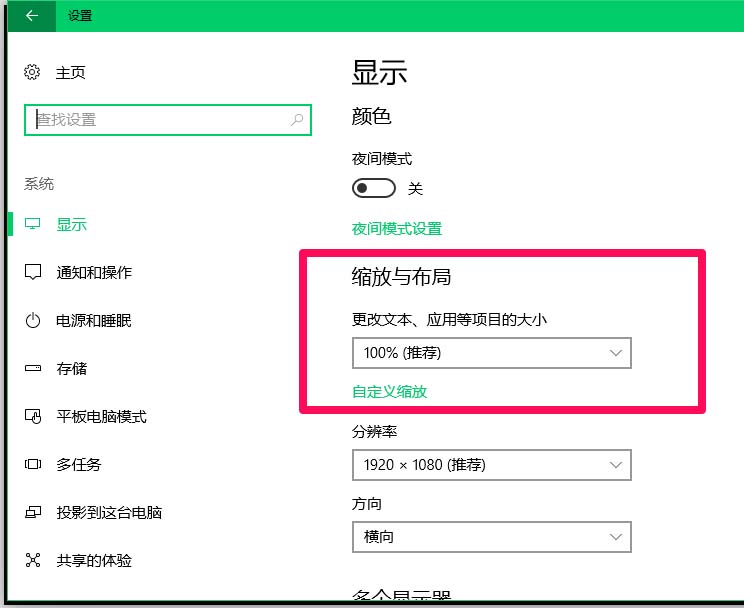
Task: Click the monitor icon beside 显示
Action: point(33,225)
